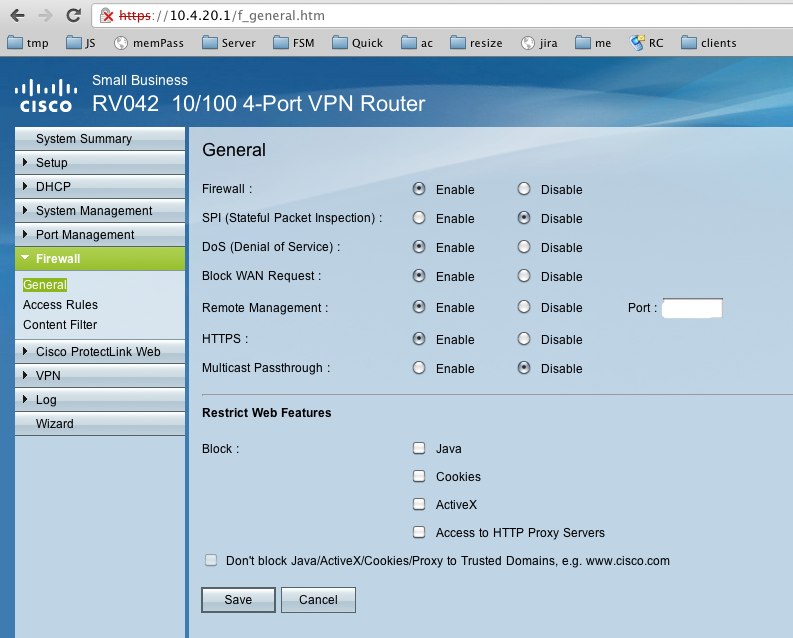The height and width of the screenshot is (638, 793).
Task: Open the Quick bookmark folder
Action: [358, 43]
